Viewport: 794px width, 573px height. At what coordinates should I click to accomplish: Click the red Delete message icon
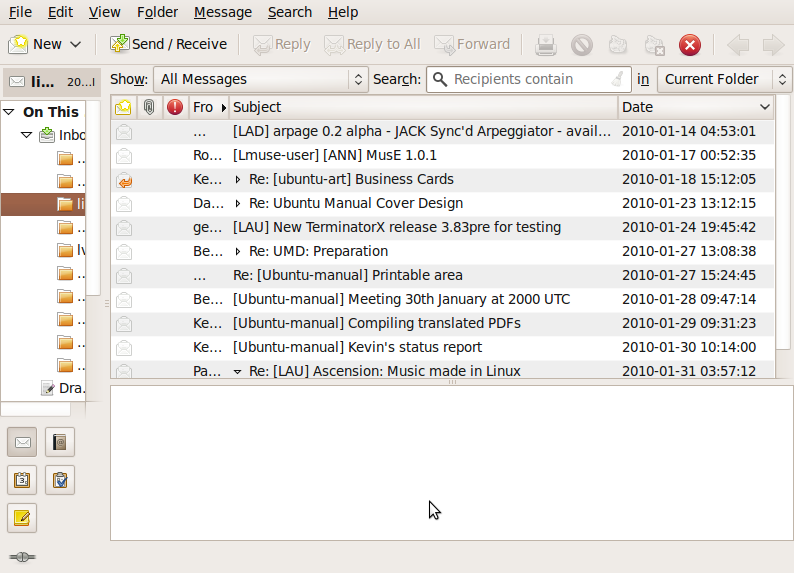(x=690, y=45)
